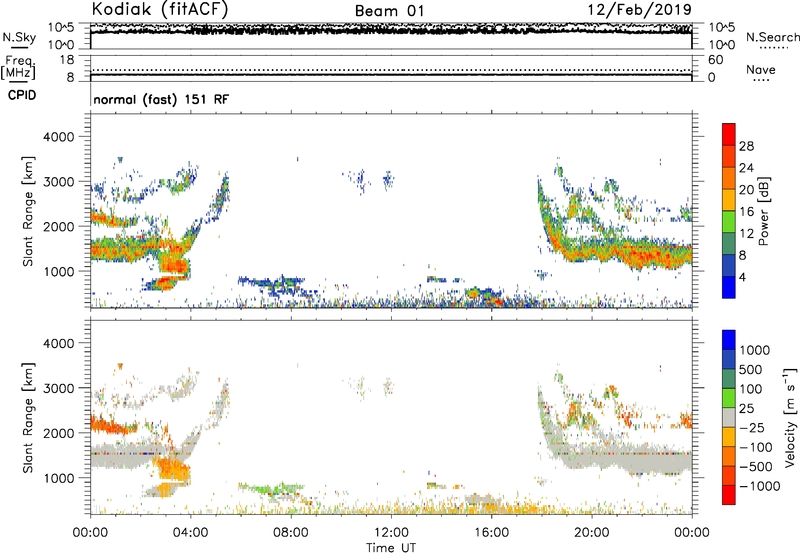Click the 'normal (fast) 151 RF' text
Viewport: 800px width, 554px height.
click(161, 99)
